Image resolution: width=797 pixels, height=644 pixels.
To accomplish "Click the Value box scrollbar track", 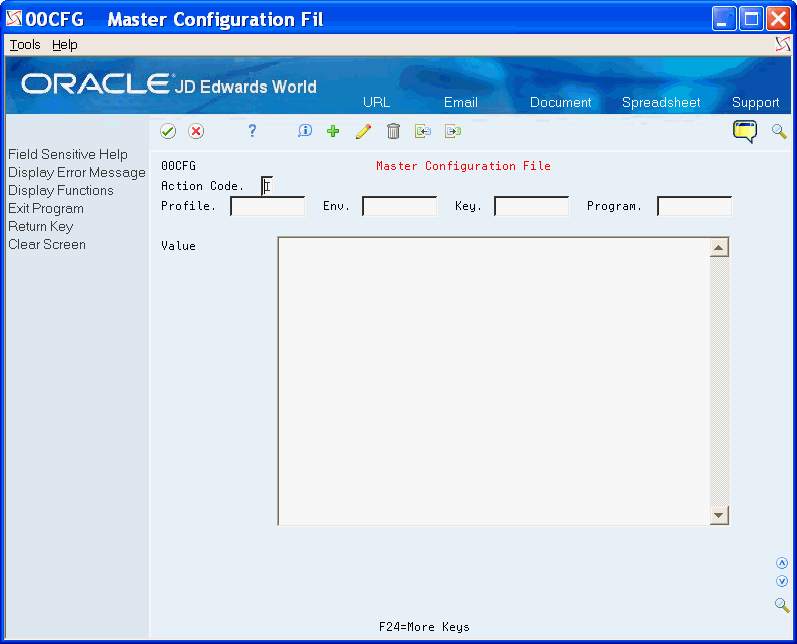I will point(719,381).
